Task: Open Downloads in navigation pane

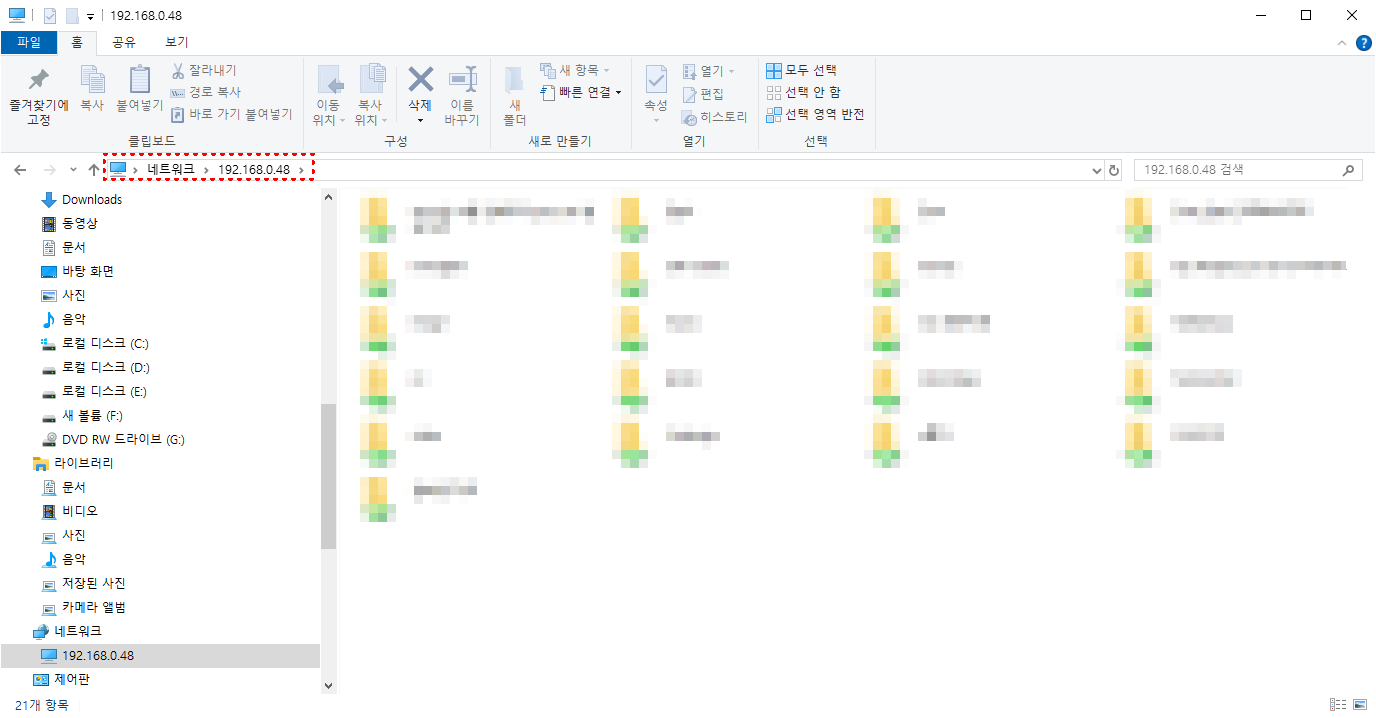Action: [x=92, y=199]
